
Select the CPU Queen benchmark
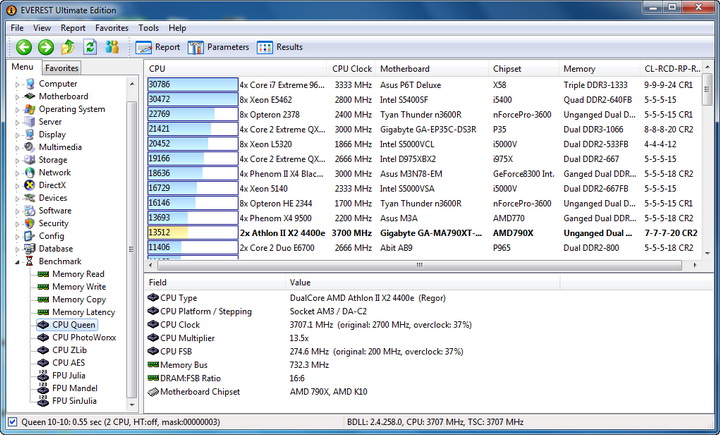tap(67, 325)
